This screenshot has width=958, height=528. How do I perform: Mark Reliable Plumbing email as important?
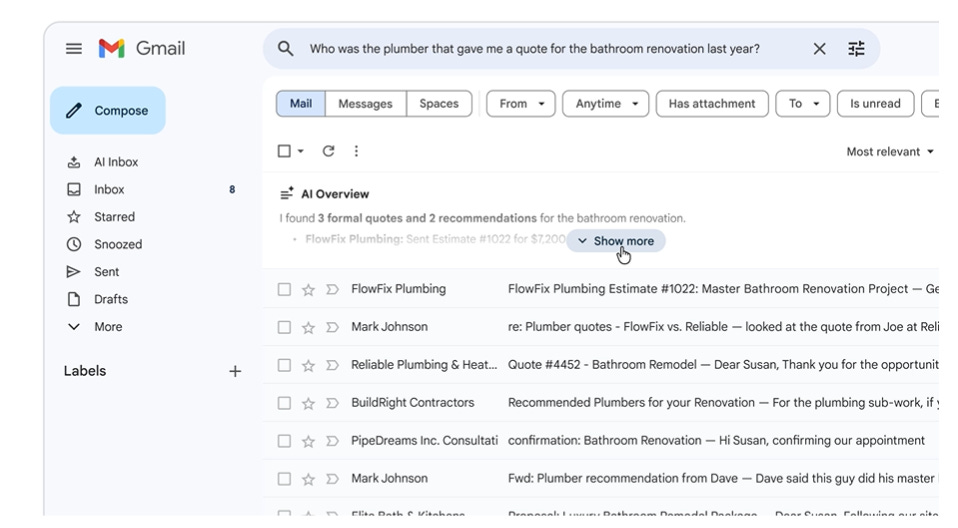[x=332, y=365]
